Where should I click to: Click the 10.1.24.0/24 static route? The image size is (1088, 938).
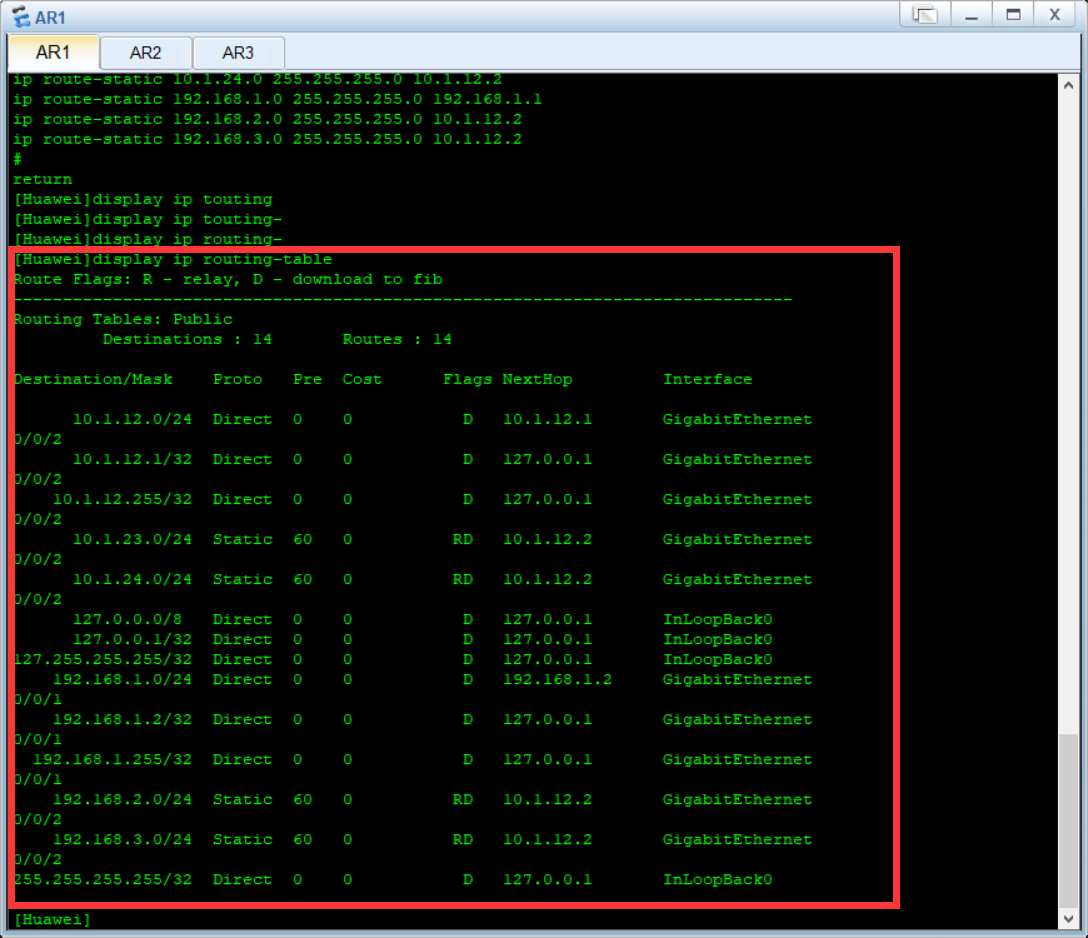coord(132,579)
